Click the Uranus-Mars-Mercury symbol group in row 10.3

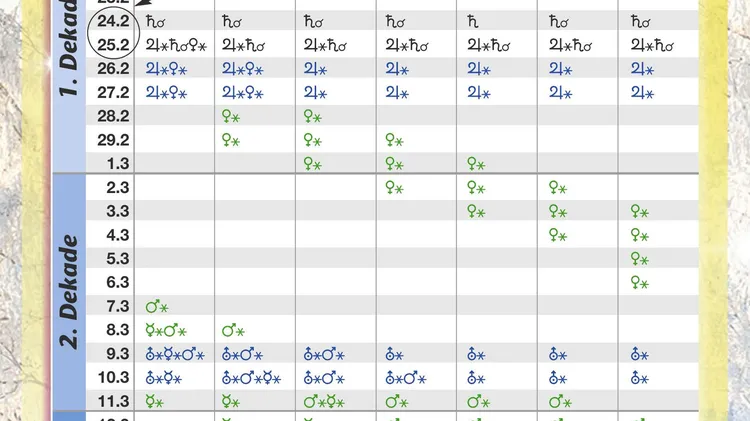click(x=252, y=378)
